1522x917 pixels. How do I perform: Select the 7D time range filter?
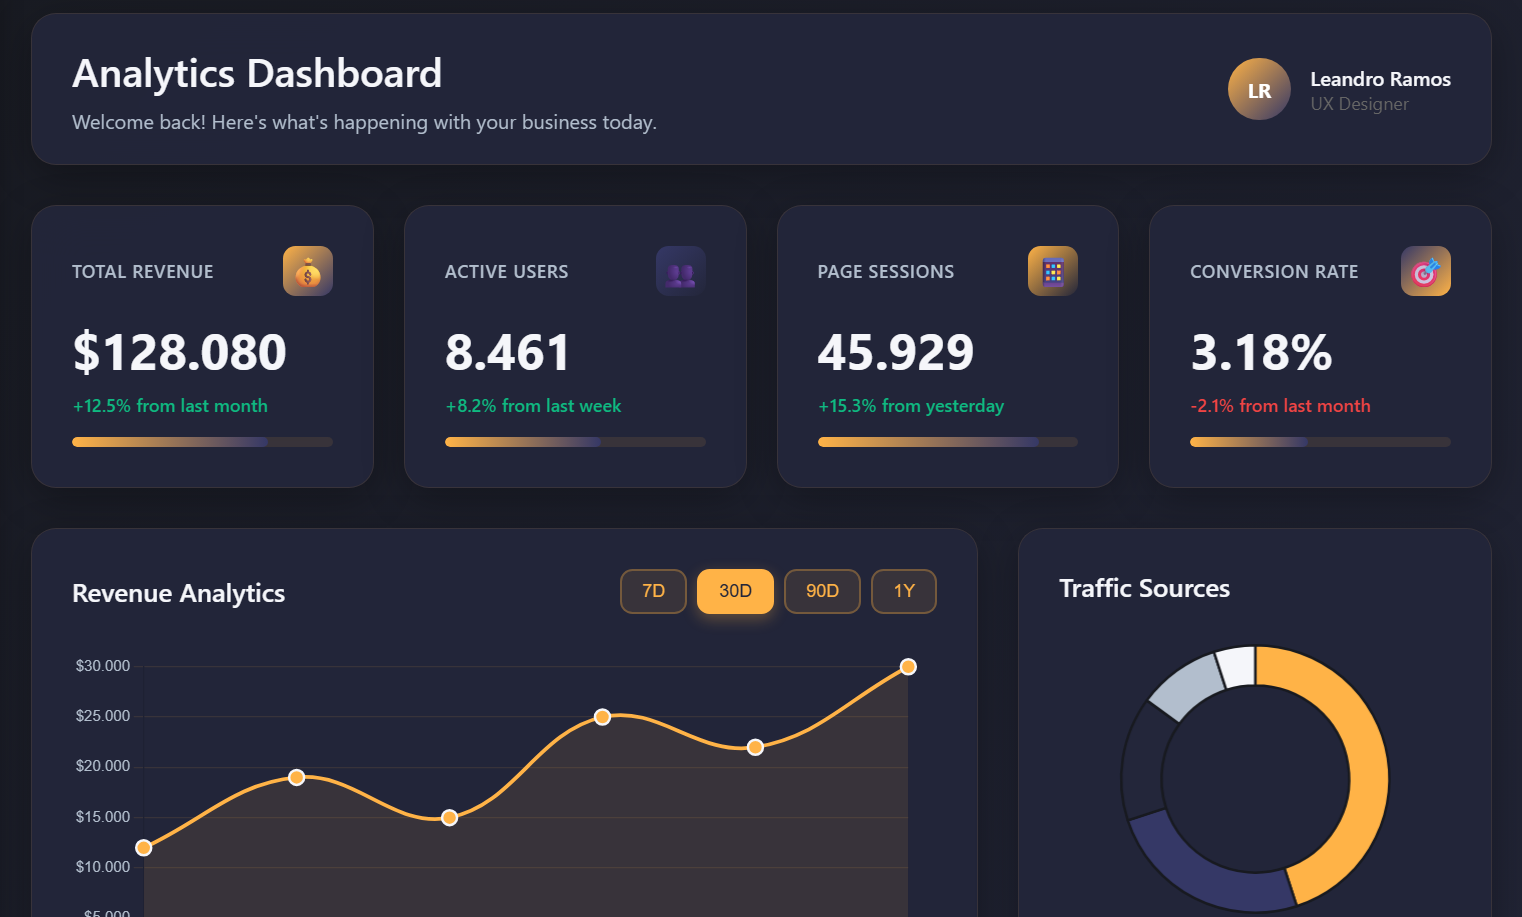pyautogui.click(x=653, y=591)
